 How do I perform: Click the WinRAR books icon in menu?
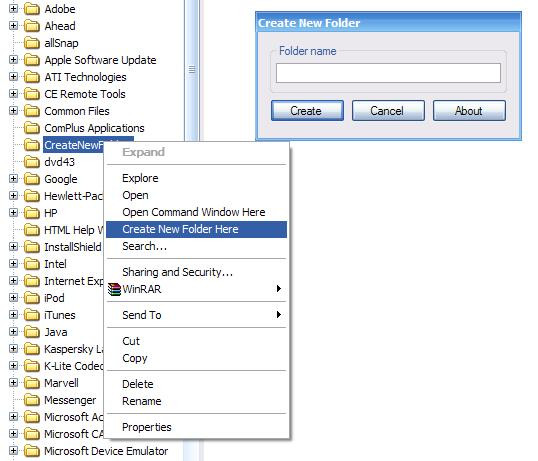point(114,289)
